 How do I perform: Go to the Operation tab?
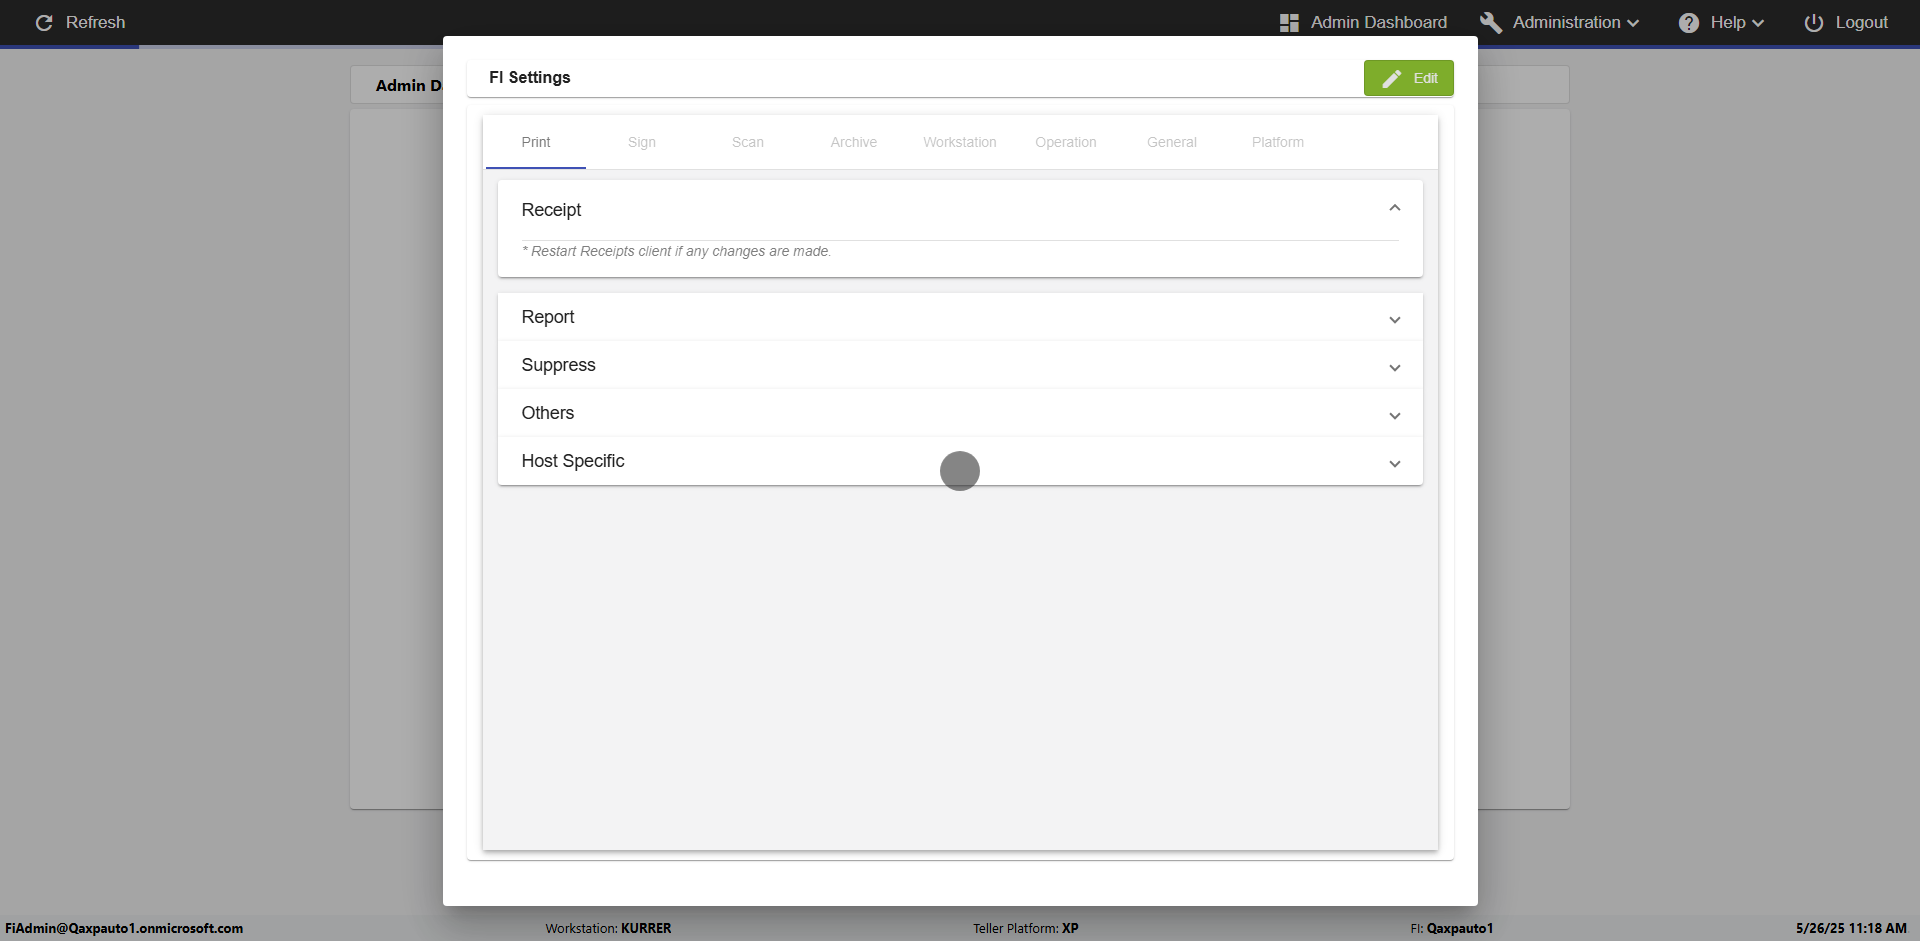pyautogui.click(x=1066, y=142)
